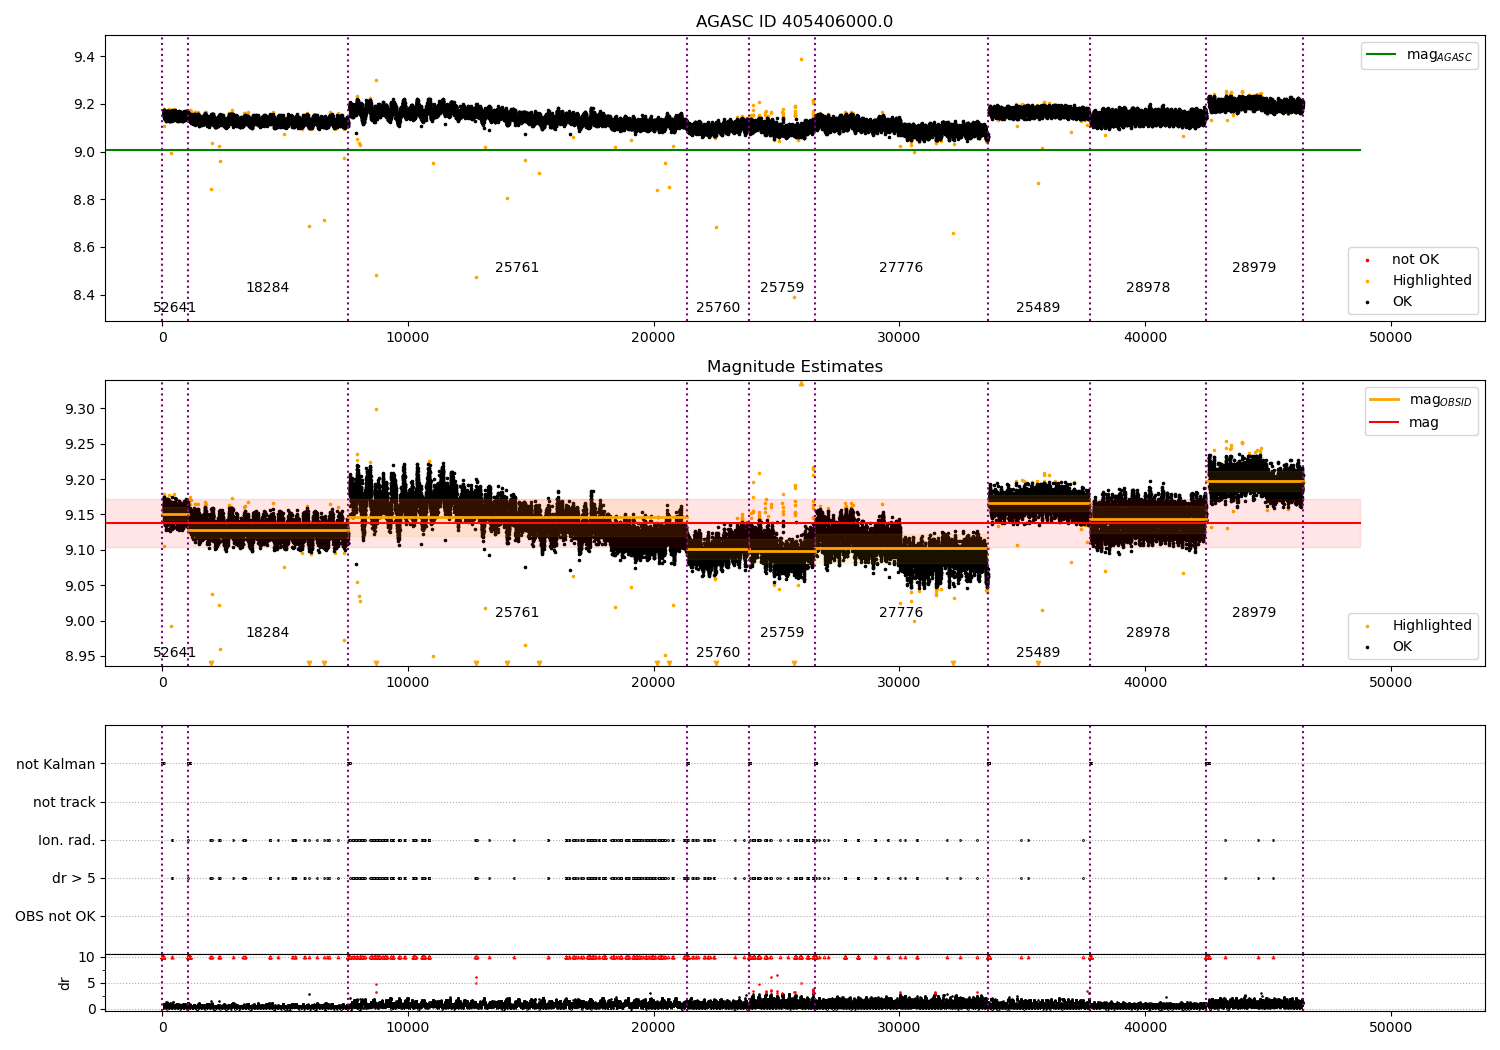
Task: Click obsid label 25759 in AGASC plot
Action: (x=782, y=288)
